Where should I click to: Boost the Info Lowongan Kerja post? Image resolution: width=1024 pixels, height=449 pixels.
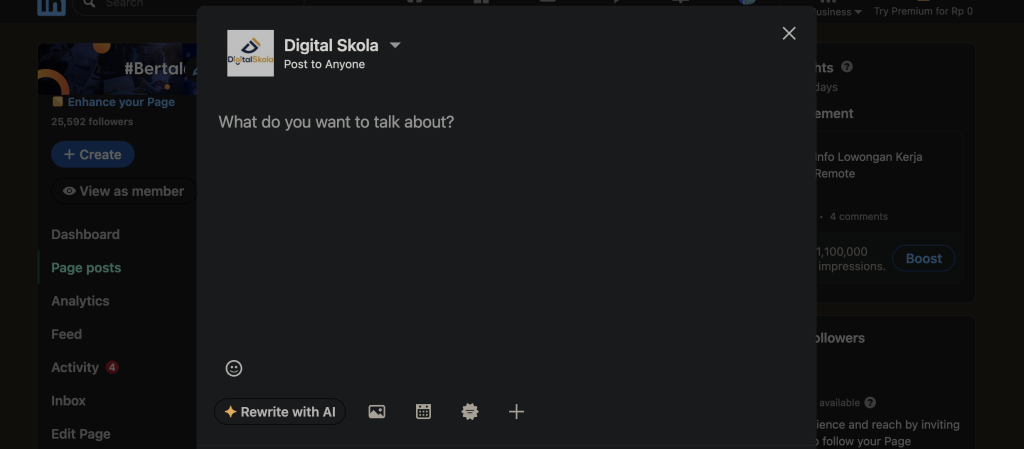(923, 258)
